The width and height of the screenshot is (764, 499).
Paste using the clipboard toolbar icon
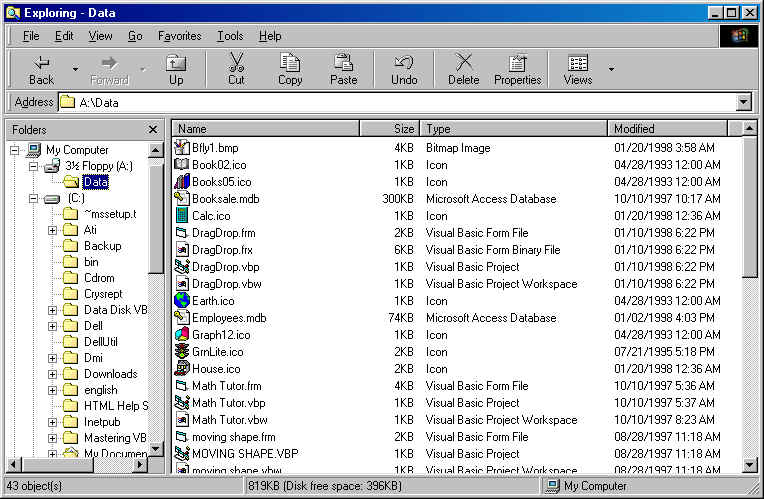[344, 70]
